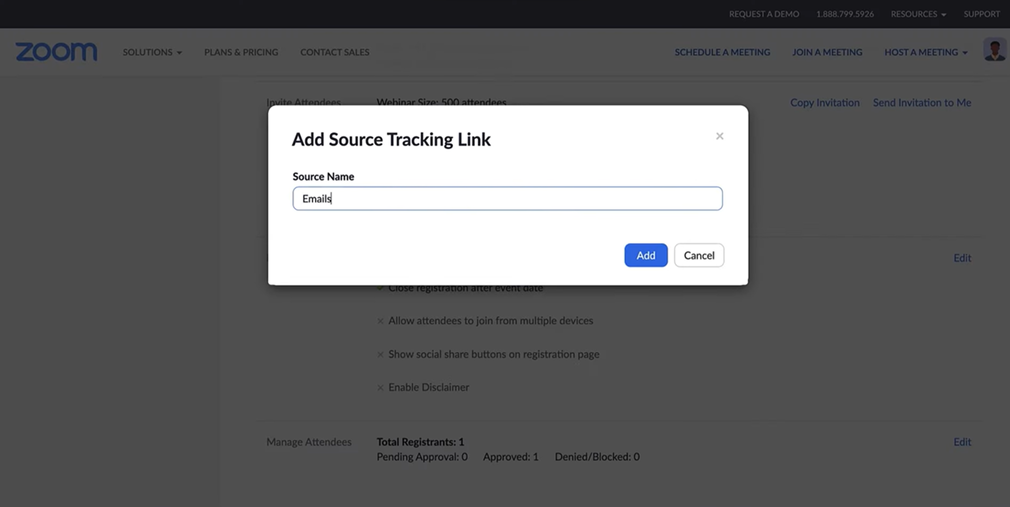This screenshot has width=1010, height=507.
Task: Select Send Invitation to Me
Action: point(921,102)
